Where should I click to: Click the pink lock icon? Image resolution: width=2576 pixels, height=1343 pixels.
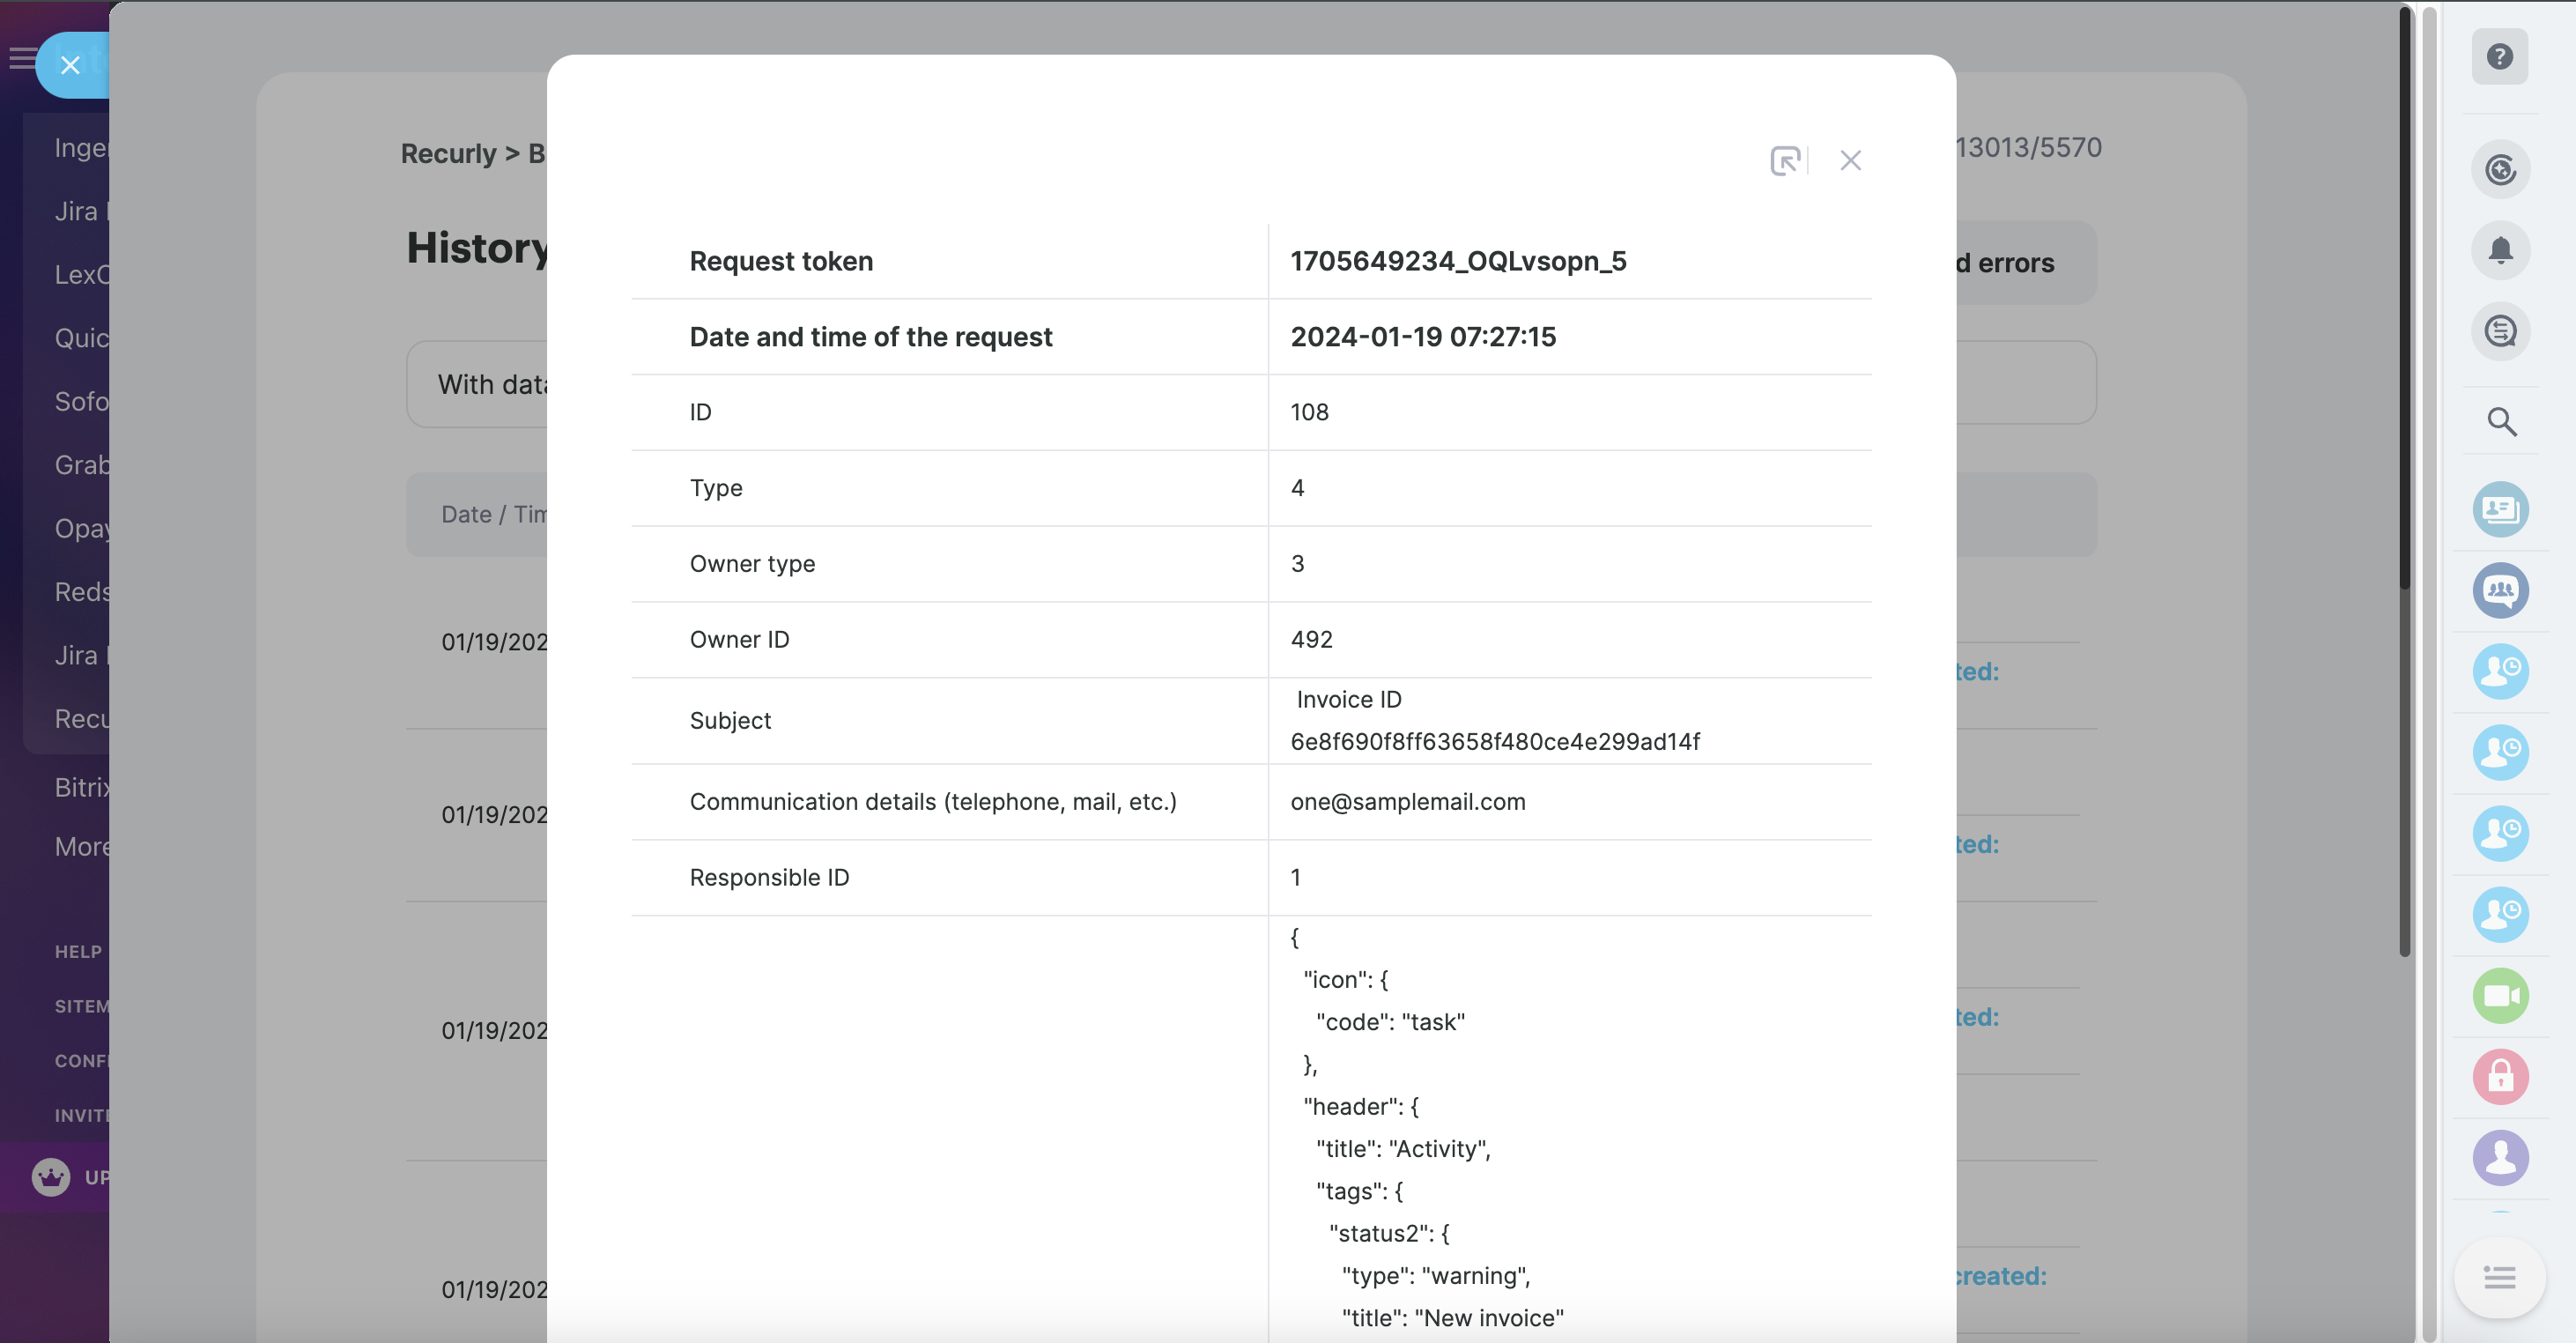(2500, 1077)
